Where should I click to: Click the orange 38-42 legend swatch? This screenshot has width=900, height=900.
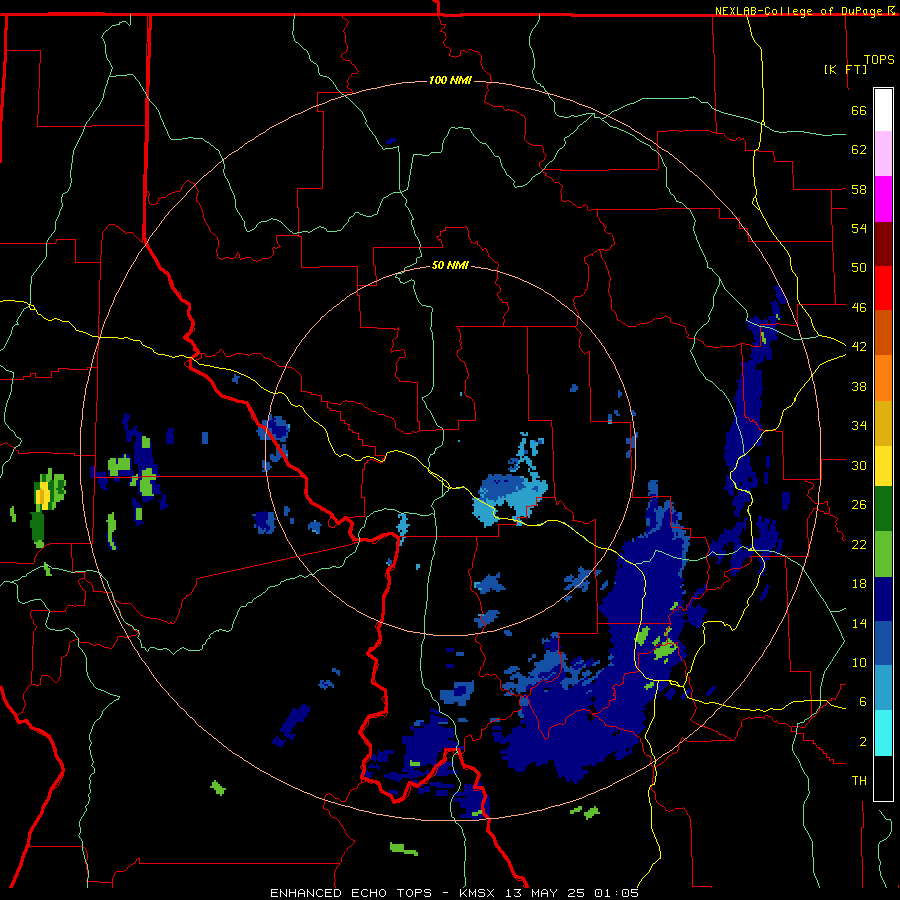click(x=883, y=378)
